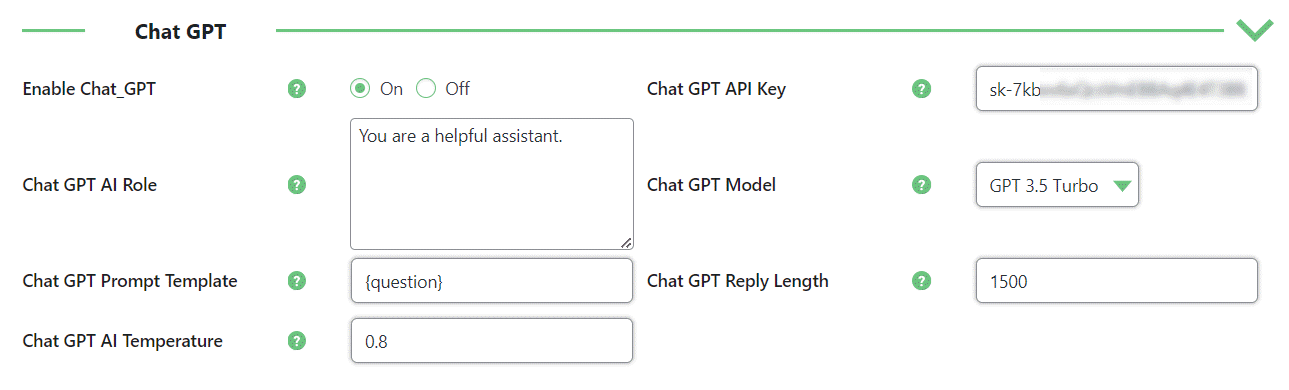Click the AI Temperature field showing 0.8

coord(491,341)
